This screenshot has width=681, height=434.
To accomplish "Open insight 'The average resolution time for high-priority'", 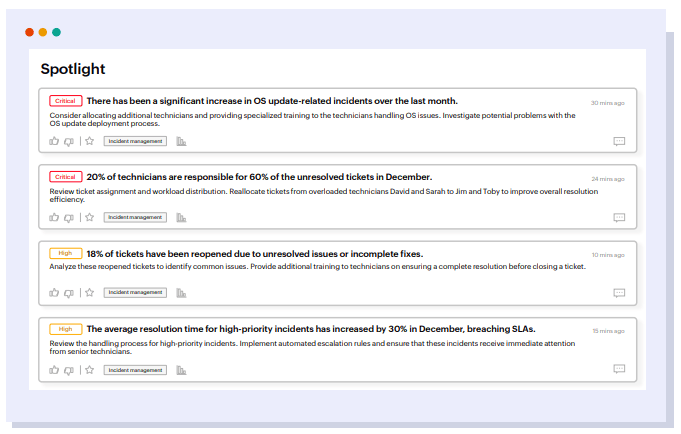I will pos(311,329).
